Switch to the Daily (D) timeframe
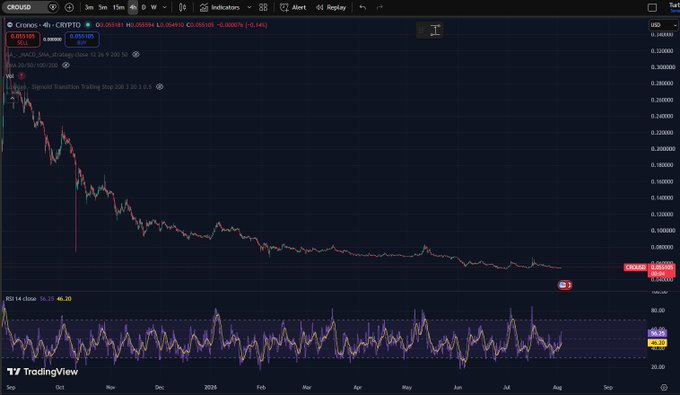This screenshot has height=395, width=680. click(144, 7)
